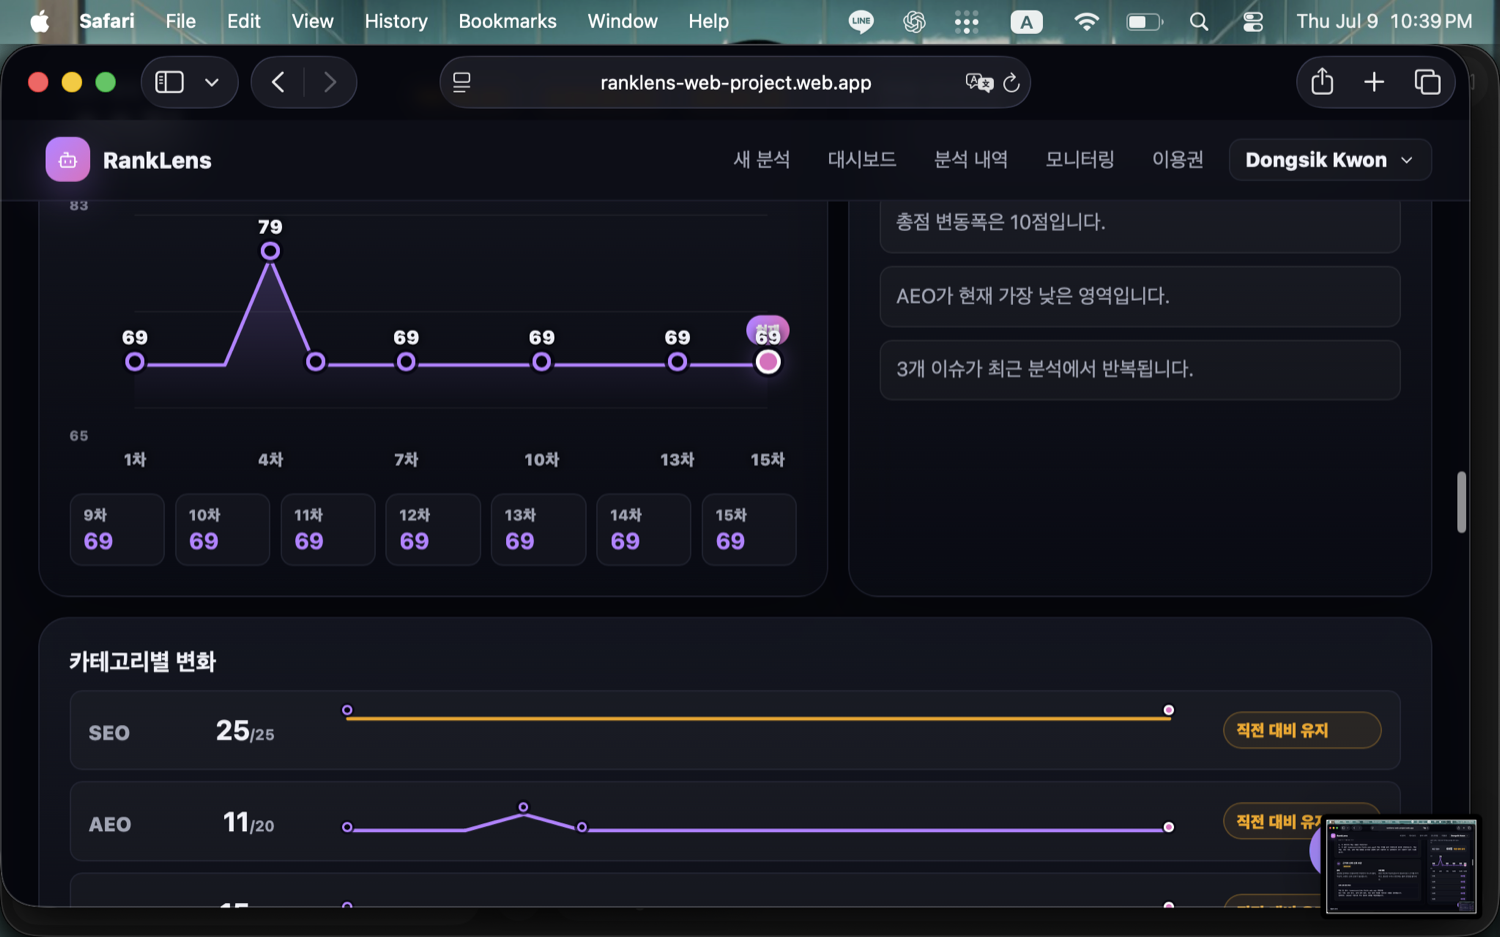Click the RankLens robot logo icon
The height and width of the screenshot is (937, 1500).
[67, 160]
